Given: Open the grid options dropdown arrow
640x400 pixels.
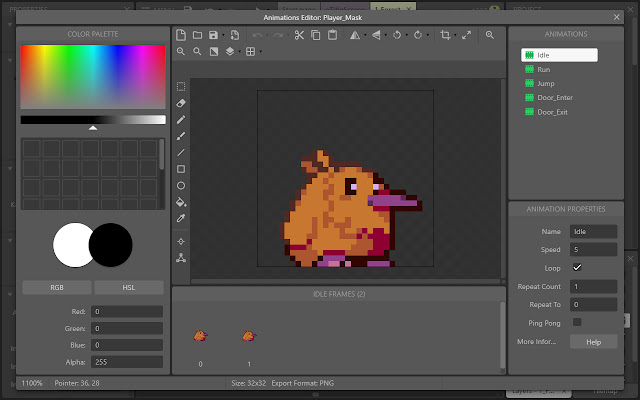Looking at the screenshot, I should click(x=260, y=52).
